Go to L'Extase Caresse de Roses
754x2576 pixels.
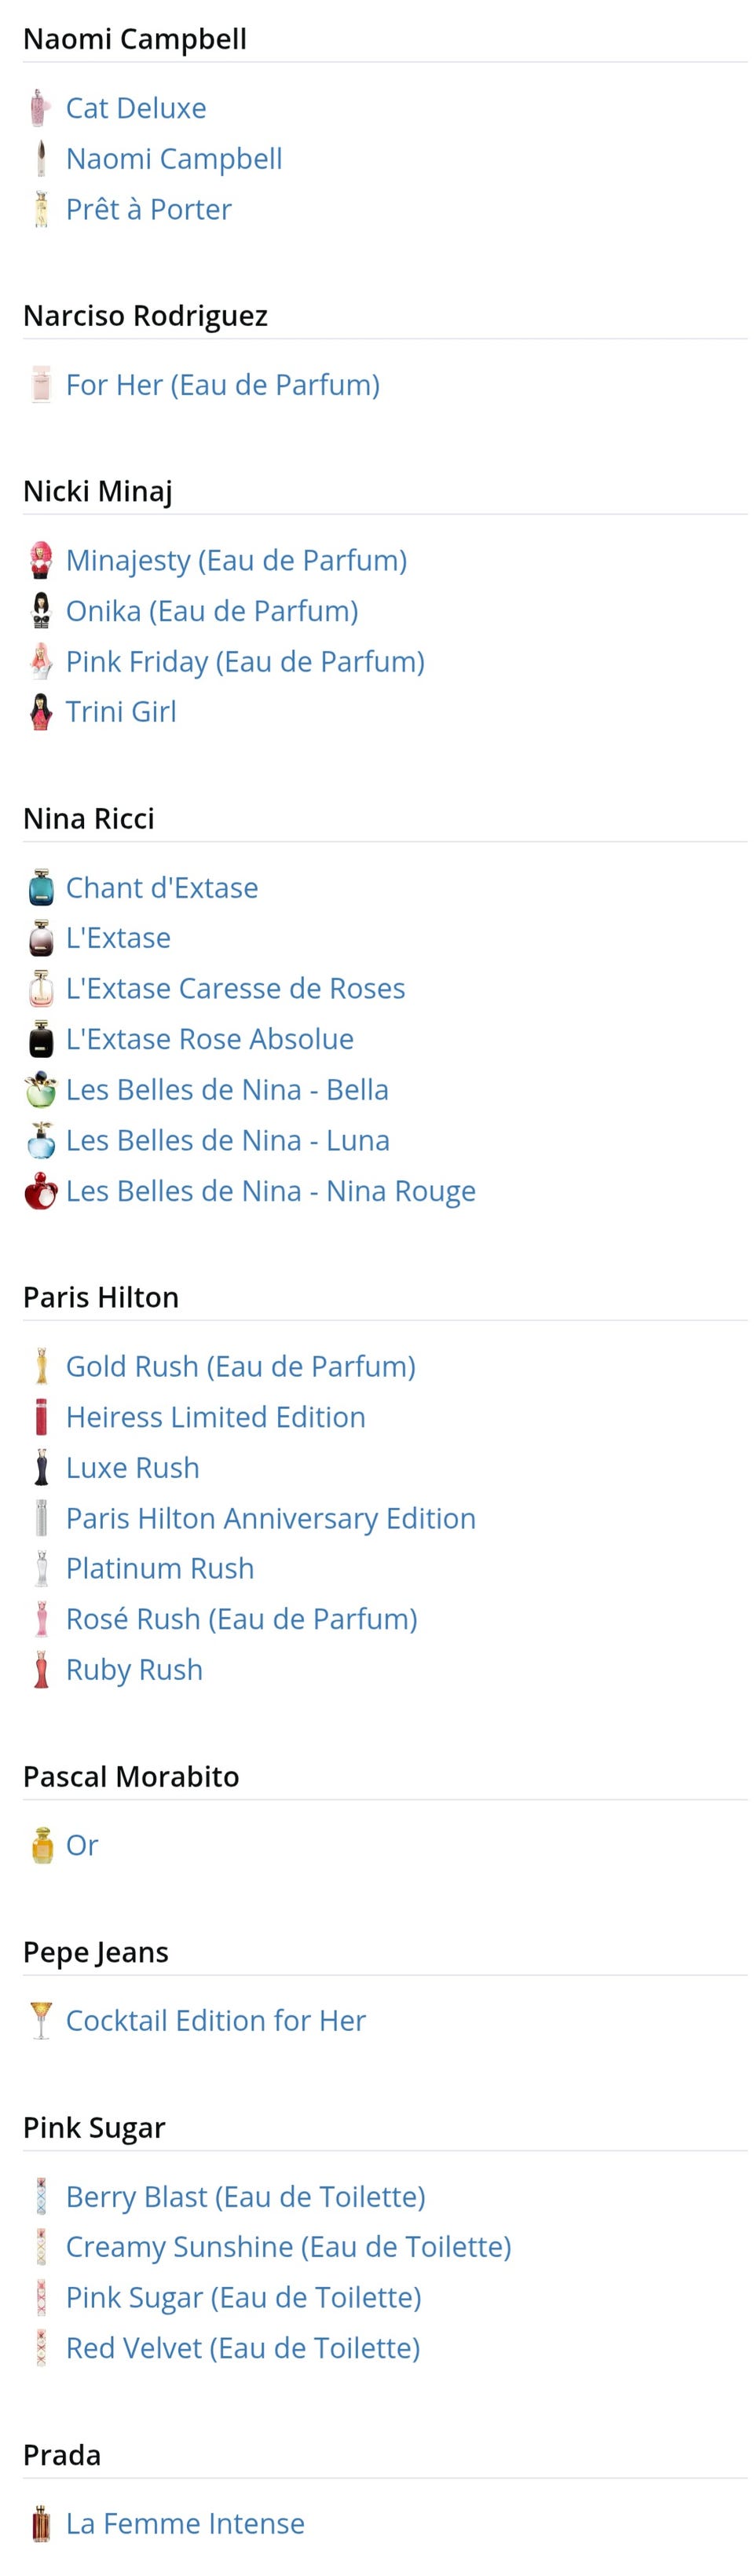pyautogui.click(x=235, y=989)
